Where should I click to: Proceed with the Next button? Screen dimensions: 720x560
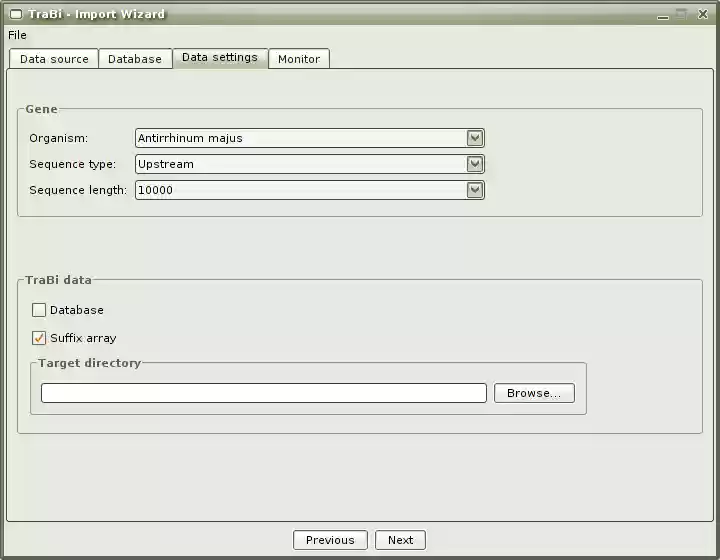point(400,540)
